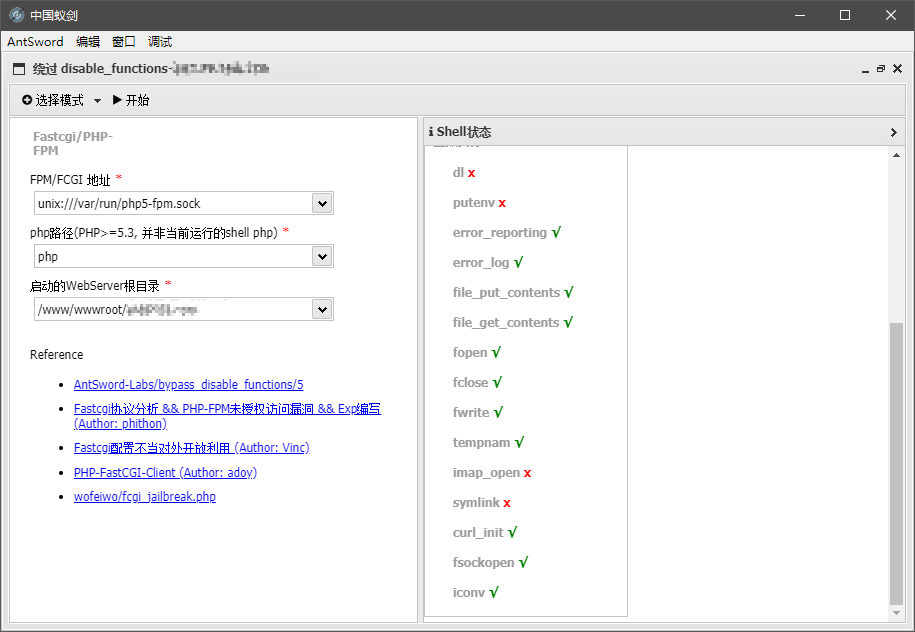Click the scrollbar up arrow in Shell状态
Image resolution: width=915 pixels, height=632 pixels.
pyautogui.click(x=896, y=155)
